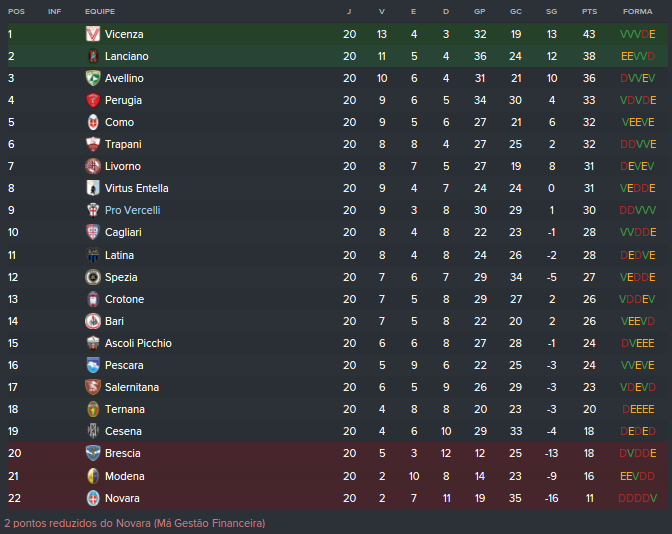Click the Lanciano club crest
Image resolution: width=672 pixels, height=534 pixels.
93,56
